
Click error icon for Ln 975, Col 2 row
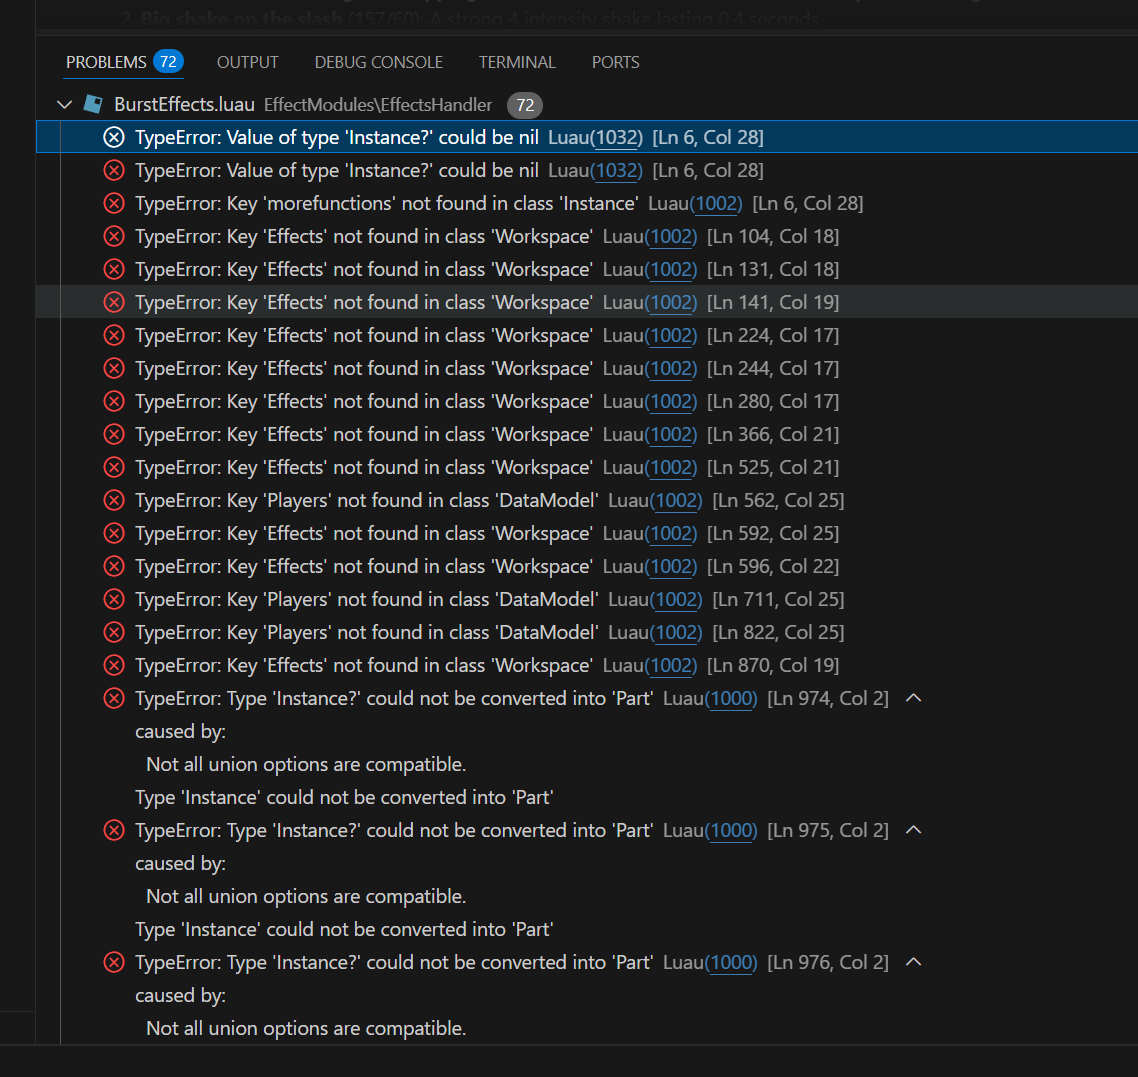point(114,830)
